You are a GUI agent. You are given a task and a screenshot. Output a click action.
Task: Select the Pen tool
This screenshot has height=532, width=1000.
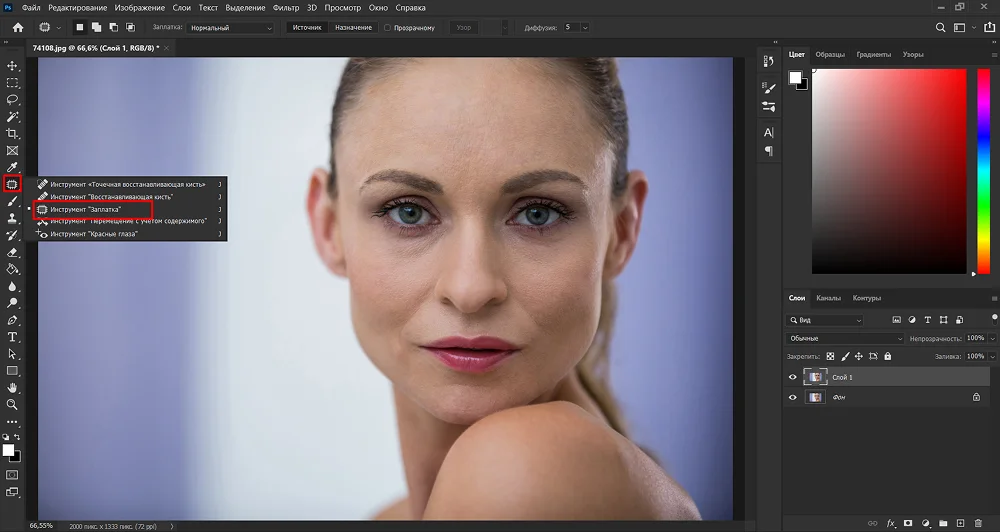[x=12, y=320]
